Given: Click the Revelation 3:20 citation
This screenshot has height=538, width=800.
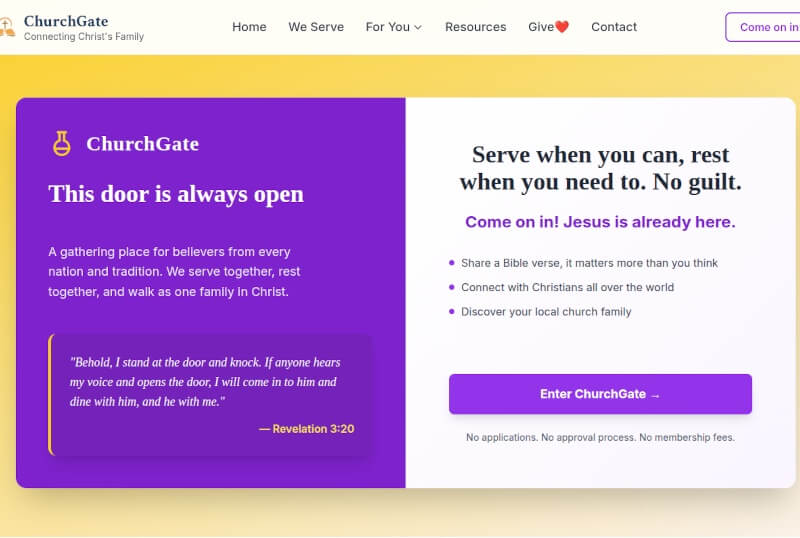Looking at the screenshot, I should [306, 429].
